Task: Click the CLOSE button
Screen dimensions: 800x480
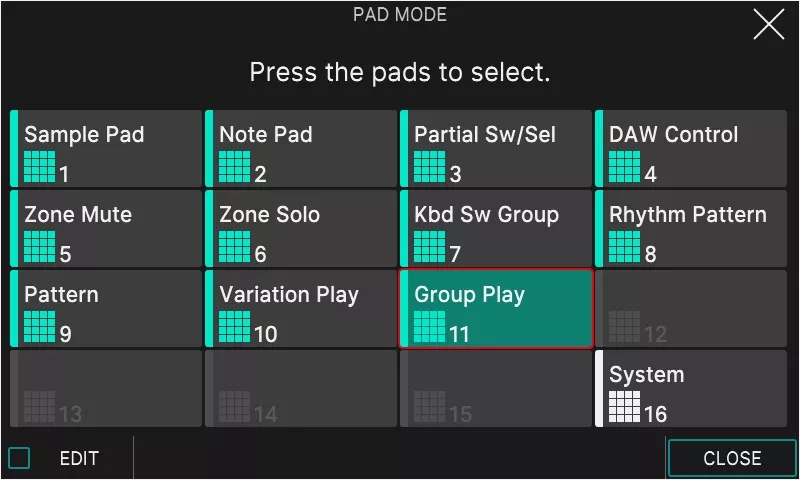Action: point(732,458)
